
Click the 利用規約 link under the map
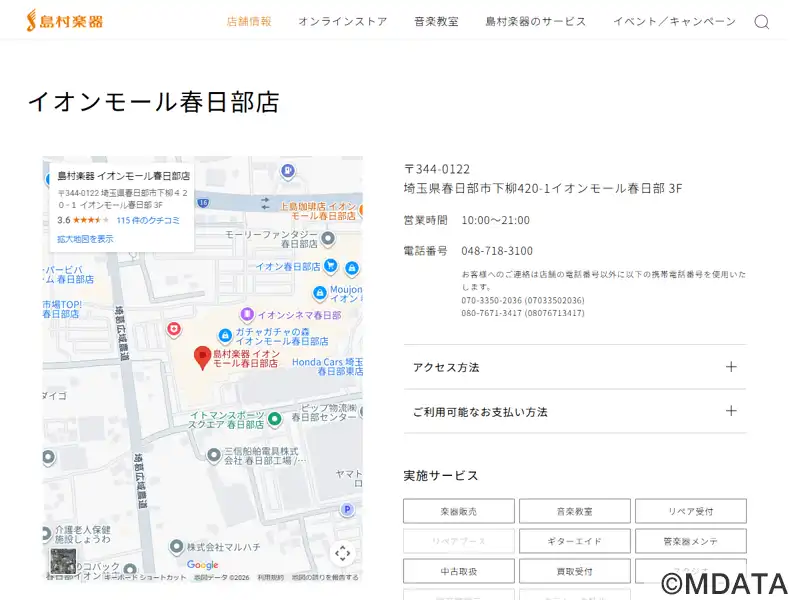(x=270, y=578)
